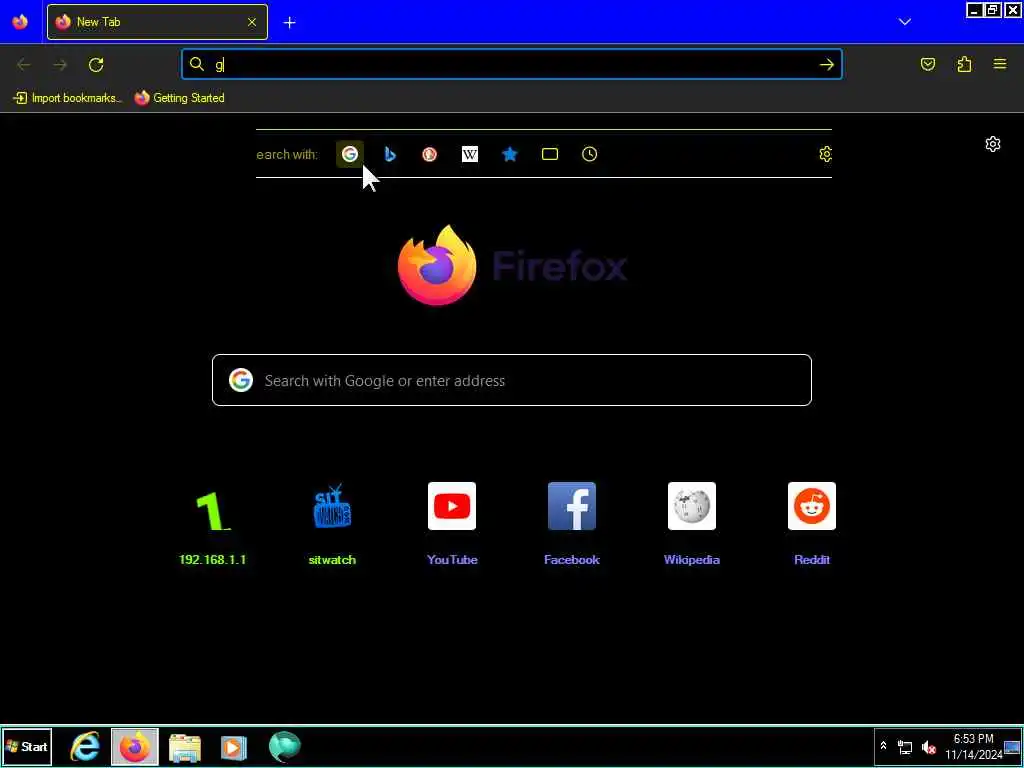Close the New Tab tab
1024x768 pixels.
click(x=251, y=22)
